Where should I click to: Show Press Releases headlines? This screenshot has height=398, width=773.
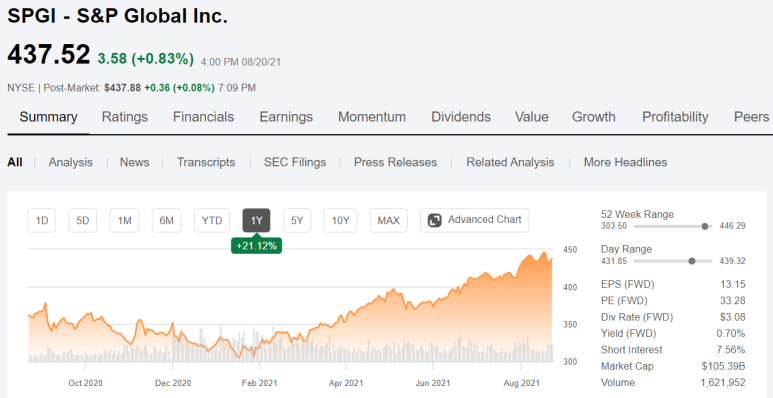395,162
